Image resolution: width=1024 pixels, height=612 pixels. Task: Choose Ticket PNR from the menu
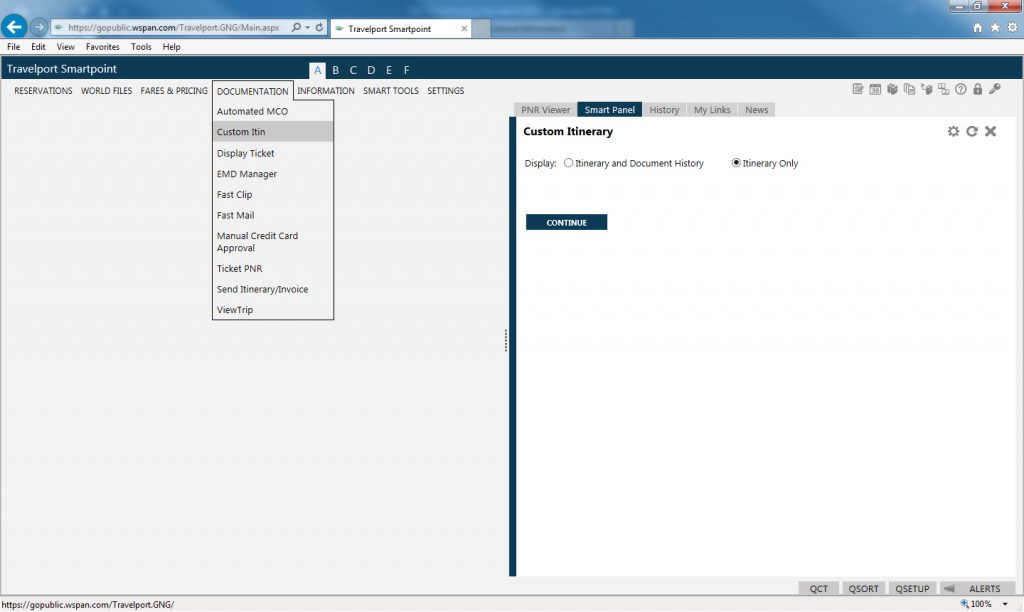pos(273,268)
